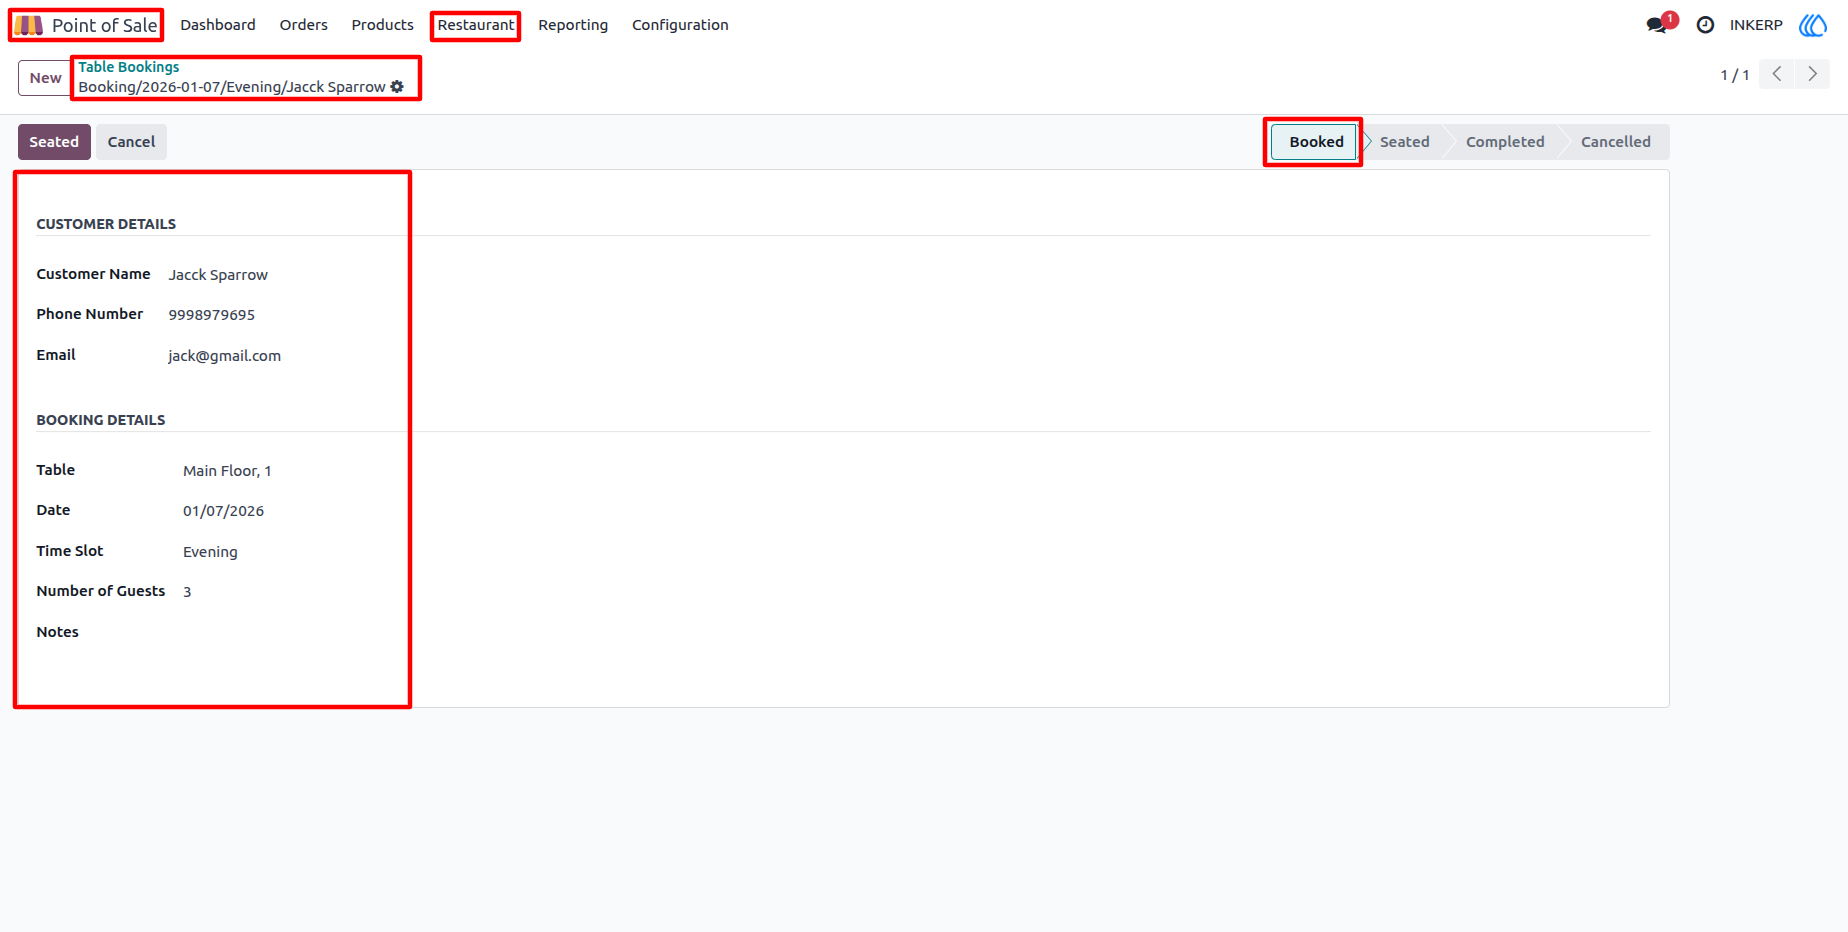The height and width of the screenshot is (932, 1848).
Task: Select the Booked status stage
Action: click(1316, 142)
